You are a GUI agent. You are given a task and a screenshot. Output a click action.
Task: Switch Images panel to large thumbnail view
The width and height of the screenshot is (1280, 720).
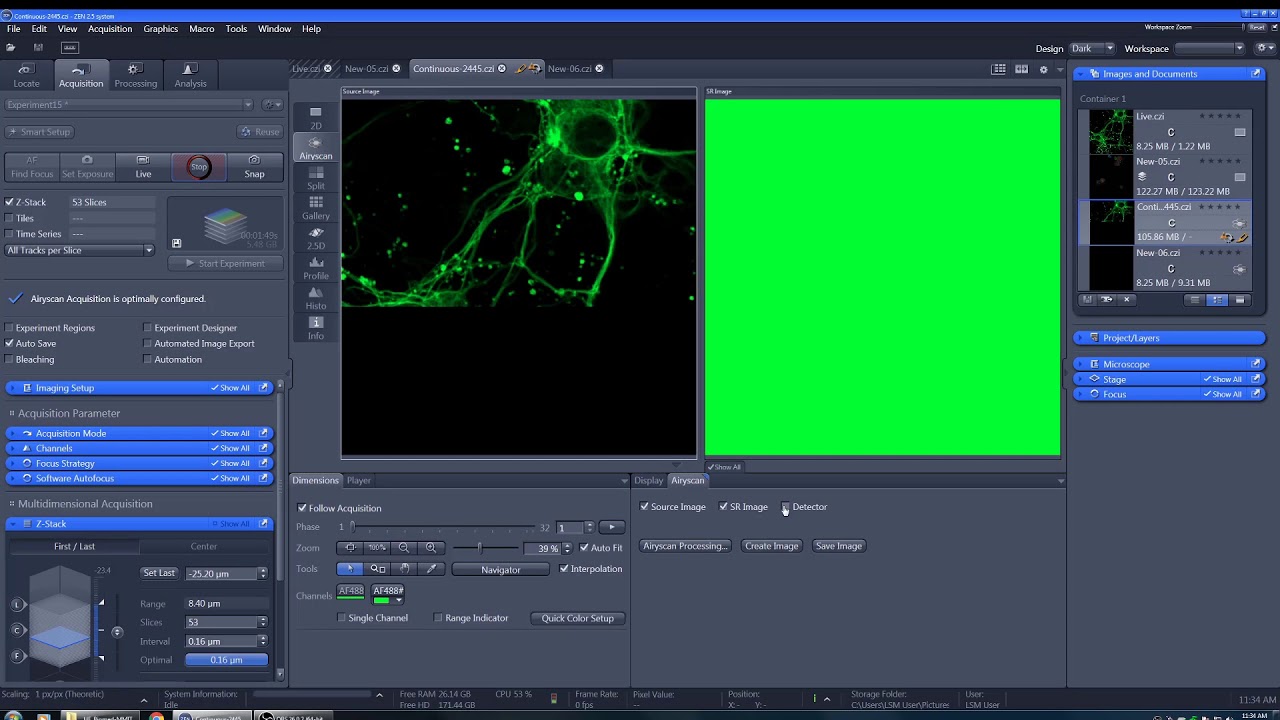[1240, 299]
